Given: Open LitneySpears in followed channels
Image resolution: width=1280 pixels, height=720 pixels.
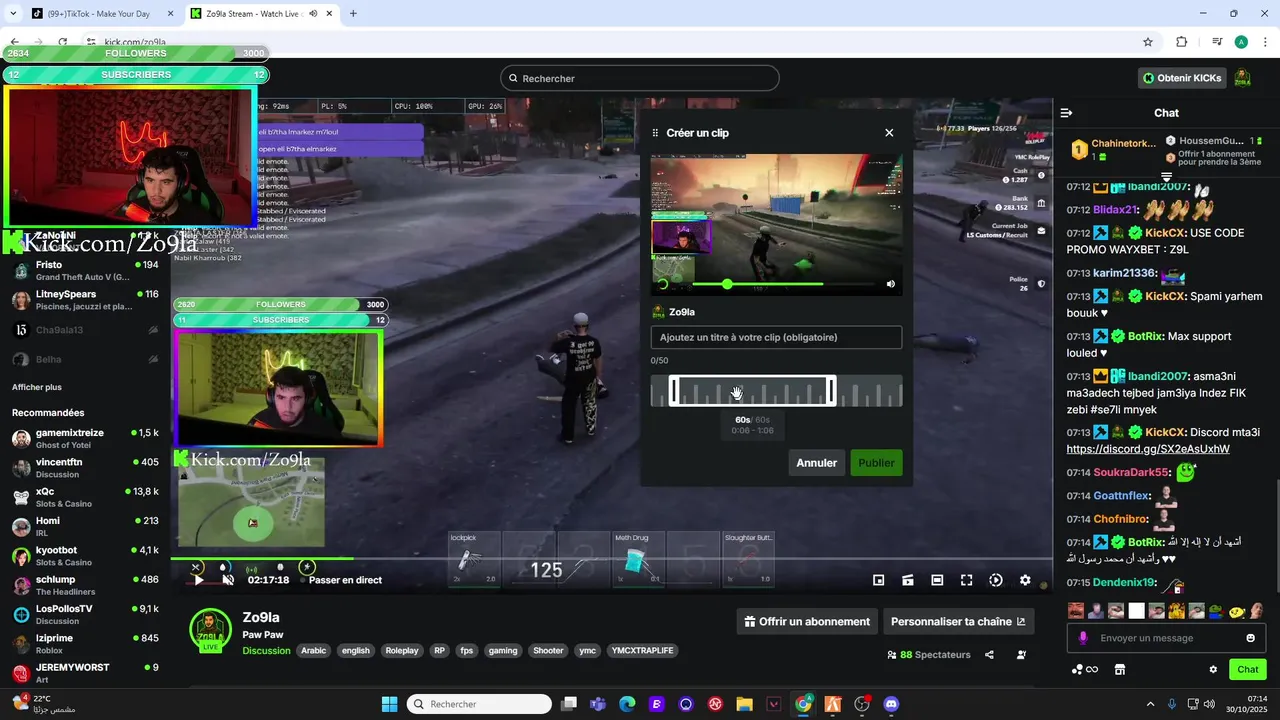Looking at the screenshot, I should tap(85, 300).
